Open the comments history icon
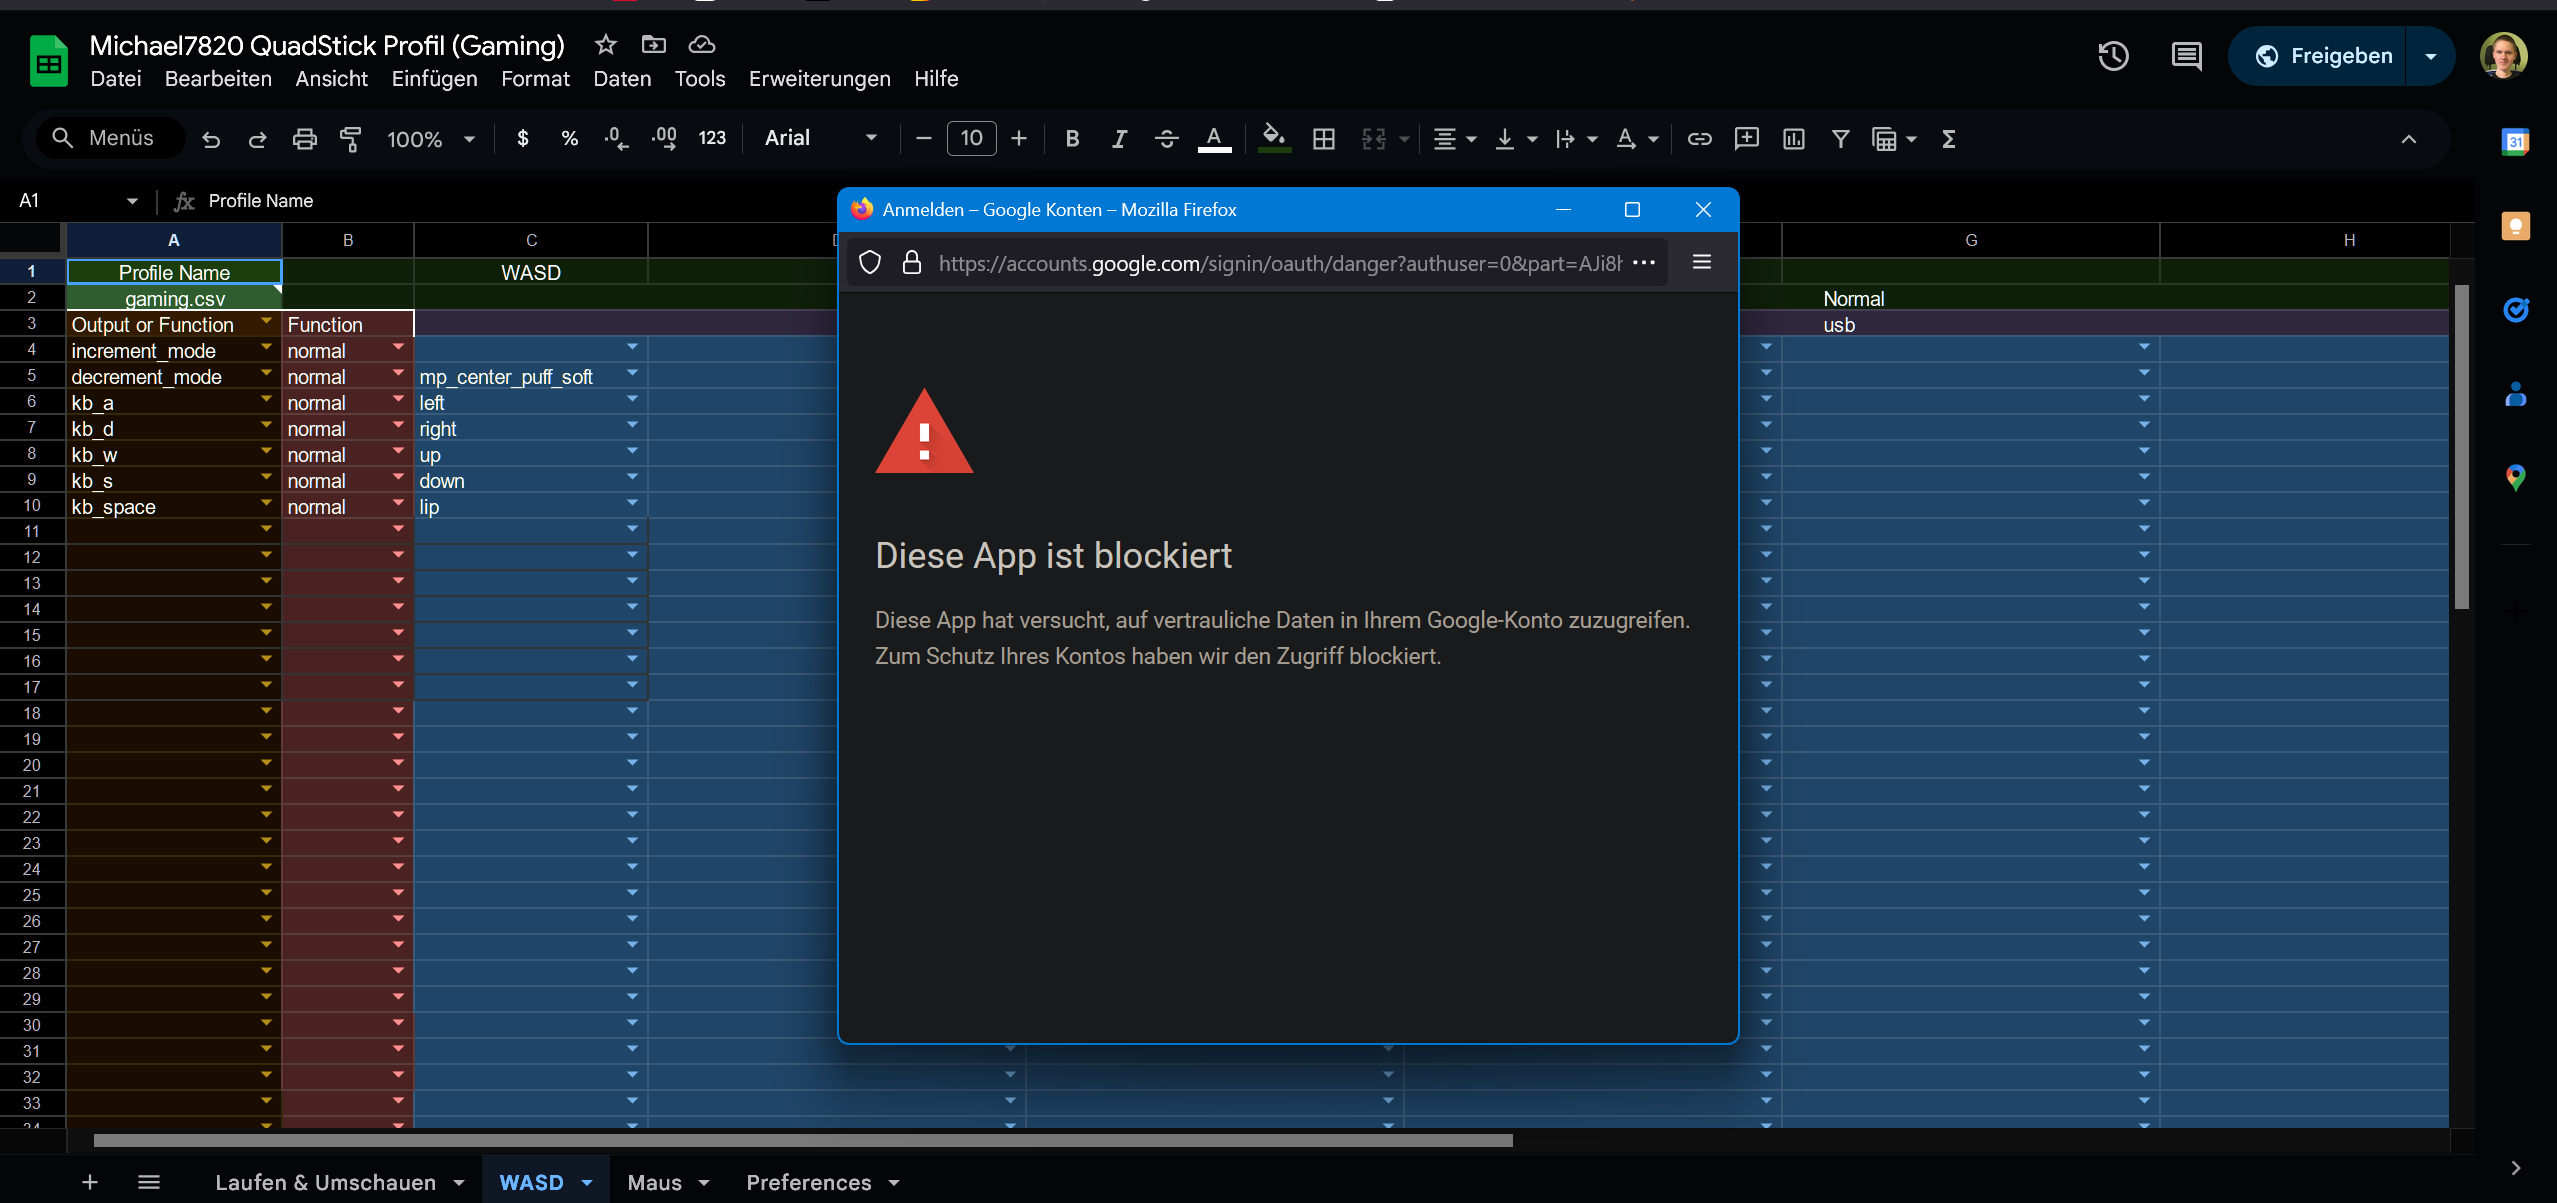 (x=2186, y=56)
